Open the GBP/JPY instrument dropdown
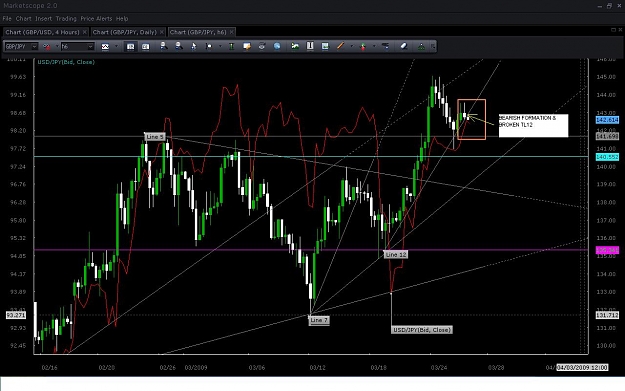The width and height of the screenshot is (625, 391). tap(21, 47)
